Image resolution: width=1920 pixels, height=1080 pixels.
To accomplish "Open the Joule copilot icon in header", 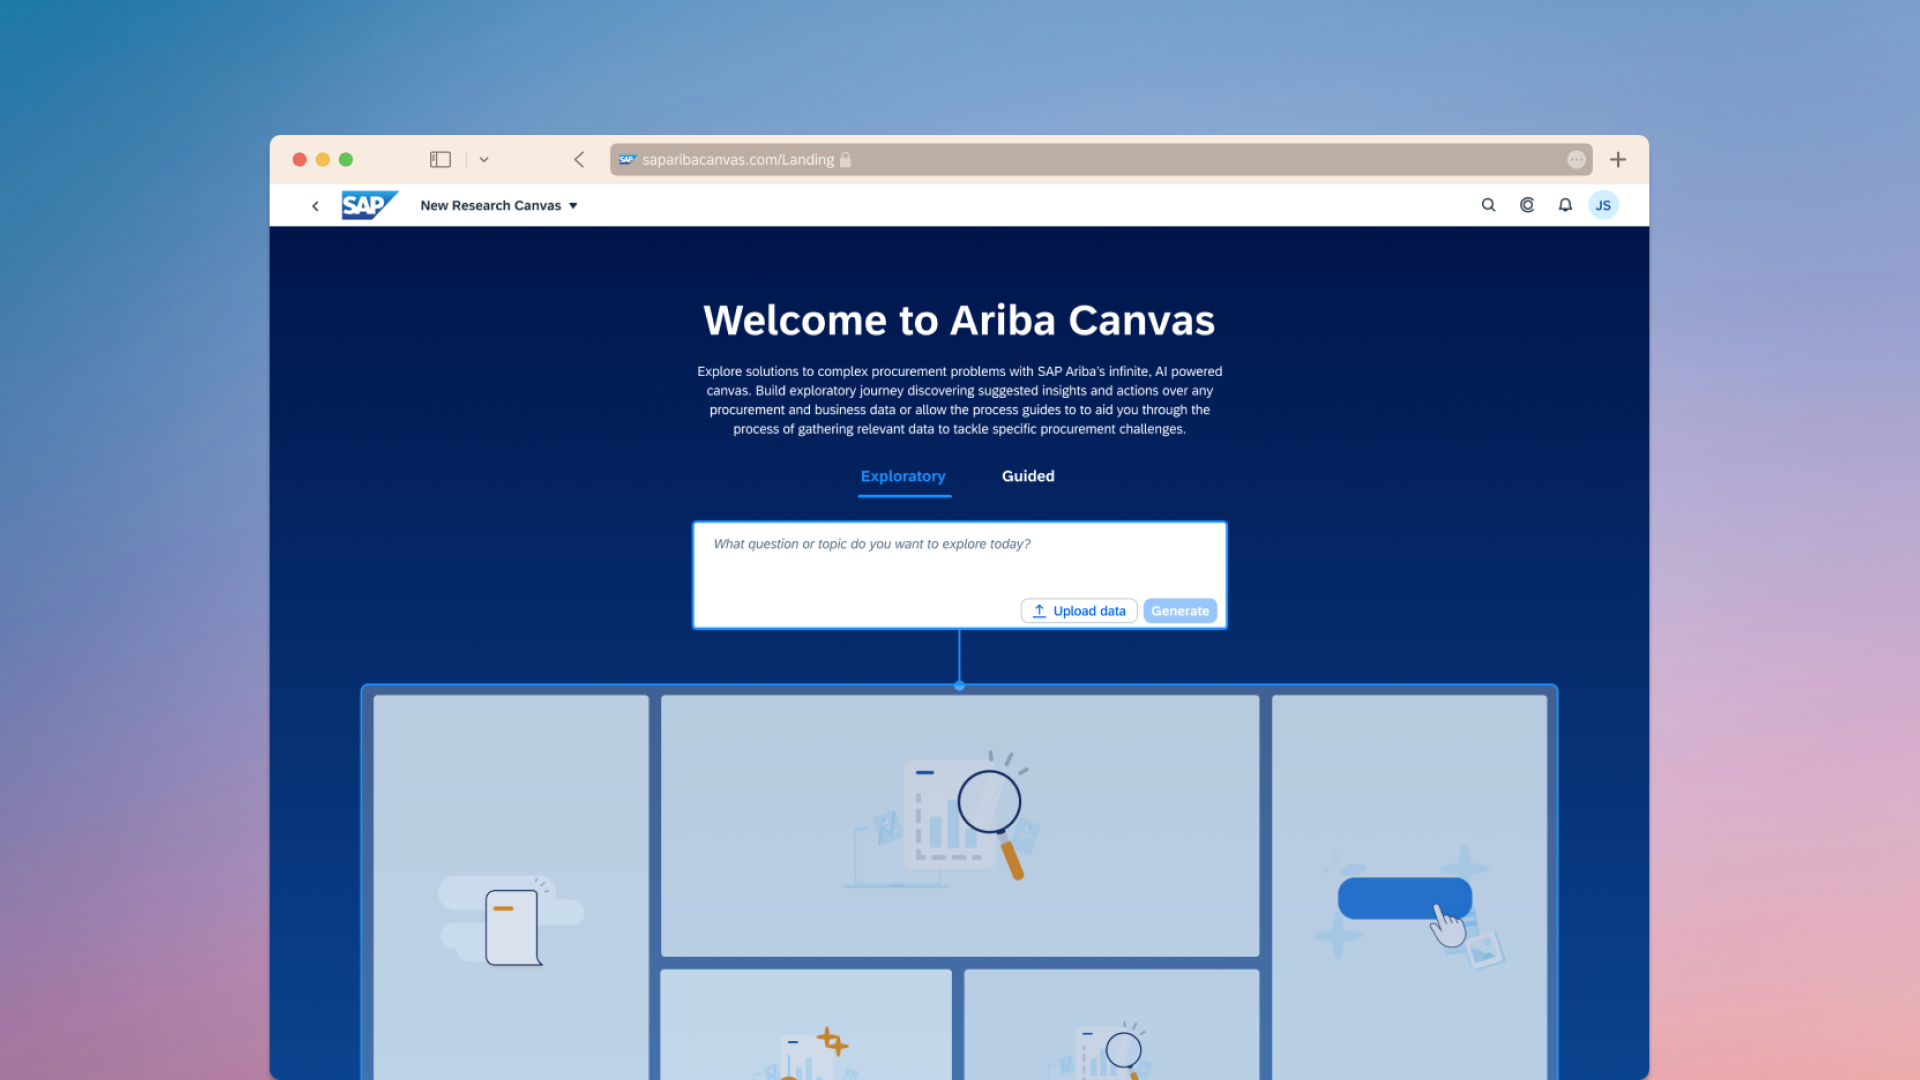I will tap(1527, 205).
